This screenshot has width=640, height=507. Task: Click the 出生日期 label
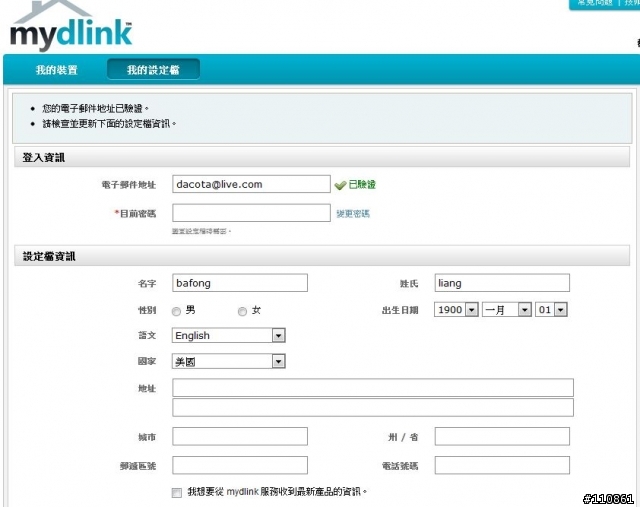(x=400, y=310)
